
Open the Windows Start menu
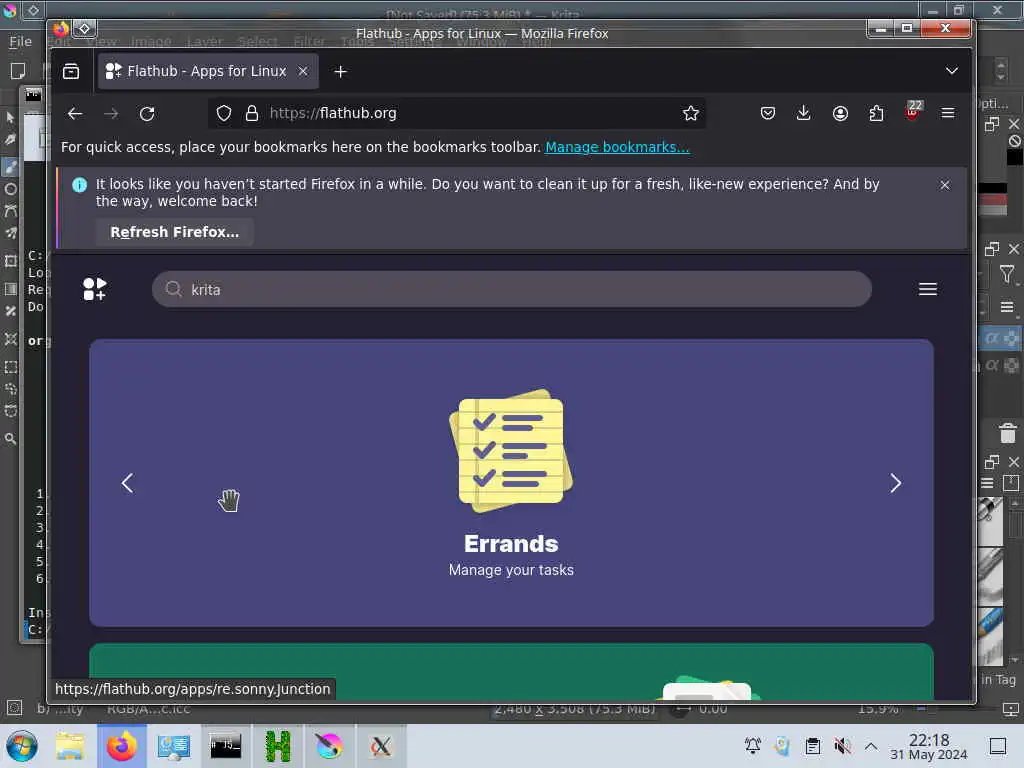point(22,746)
